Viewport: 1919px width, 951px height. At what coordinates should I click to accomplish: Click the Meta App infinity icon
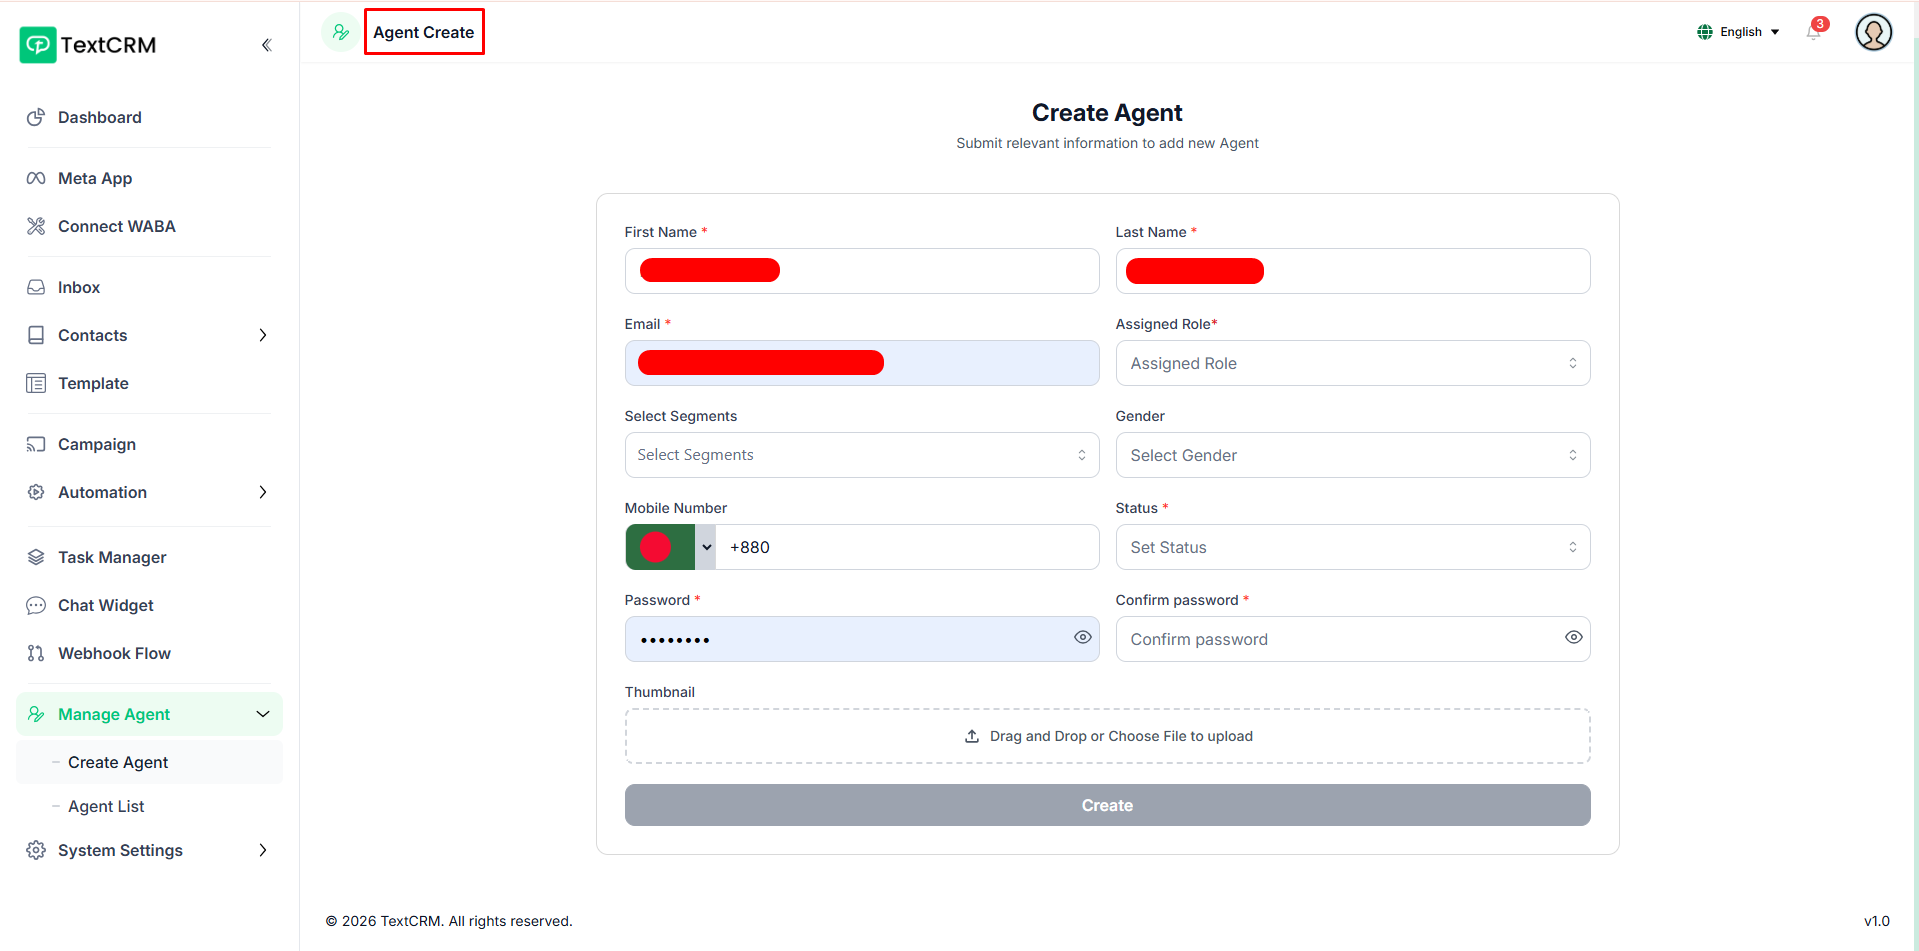coord(36,178)
